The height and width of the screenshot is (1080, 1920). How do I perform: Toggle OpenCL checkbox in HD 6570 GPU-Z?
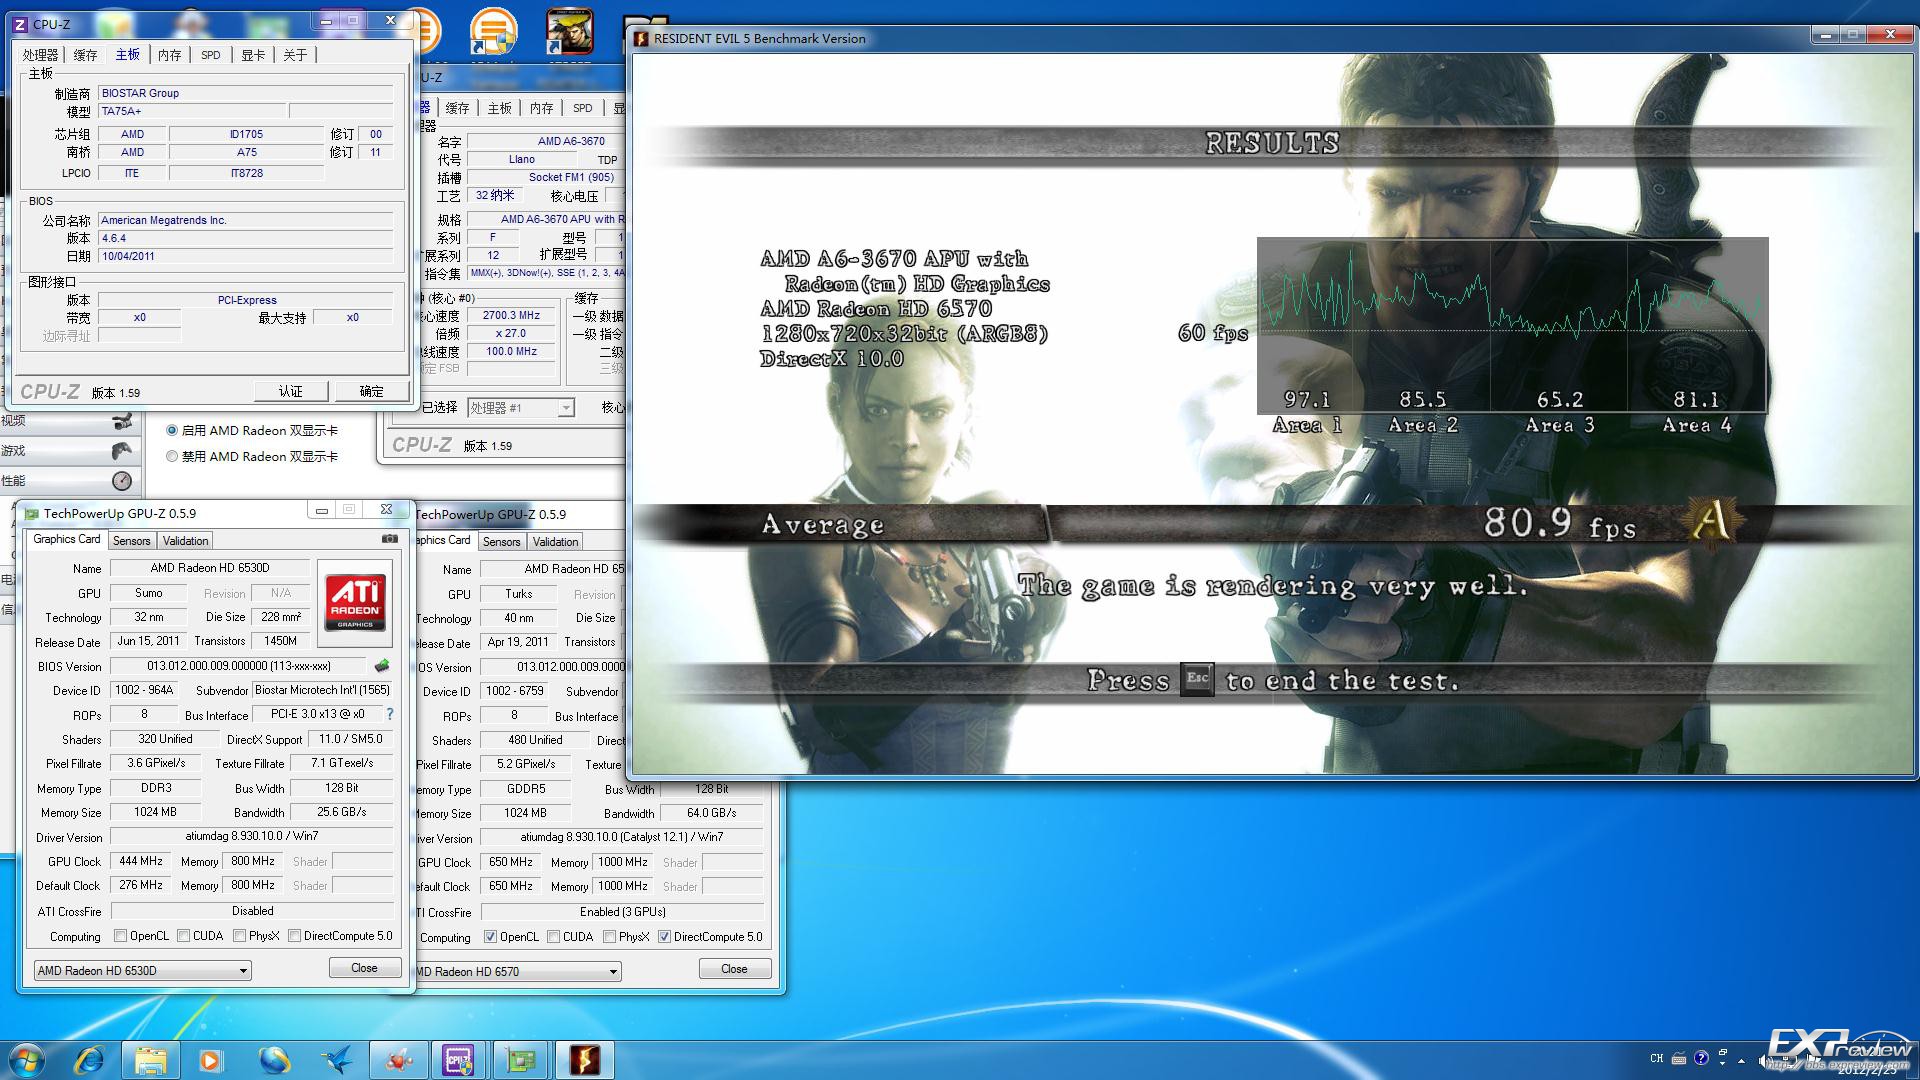pyautogui.click(x=491, y=937)
